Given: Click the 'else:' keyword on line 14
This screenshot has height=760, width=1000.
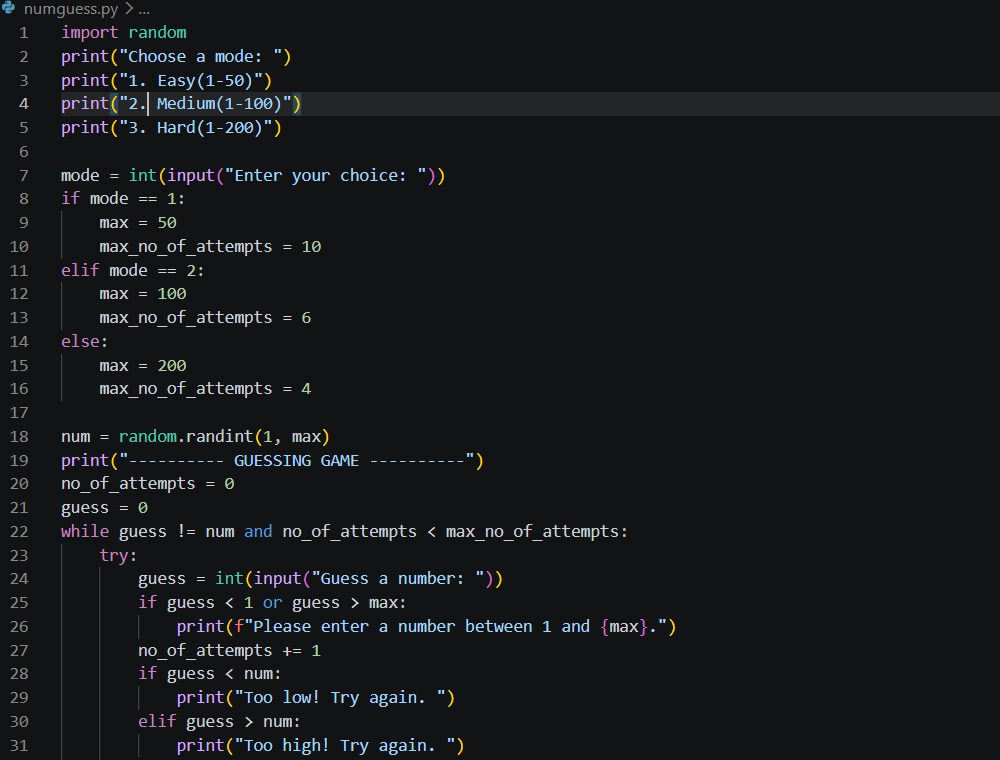Looking at the screenshot, I should pyautogui.click(x=84, y=342).
